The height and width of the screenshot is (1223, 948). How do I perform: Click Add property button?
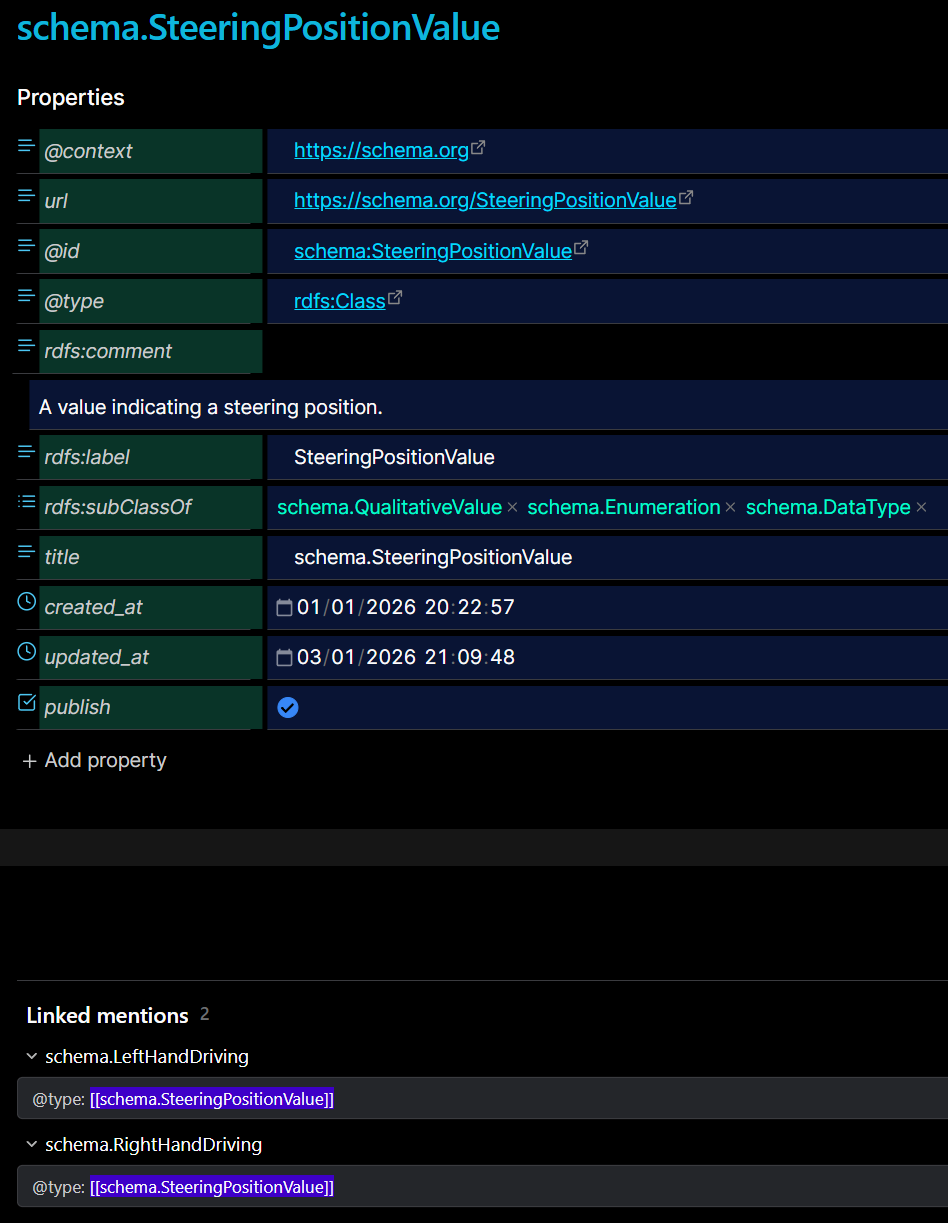click(x=95, y=761)
